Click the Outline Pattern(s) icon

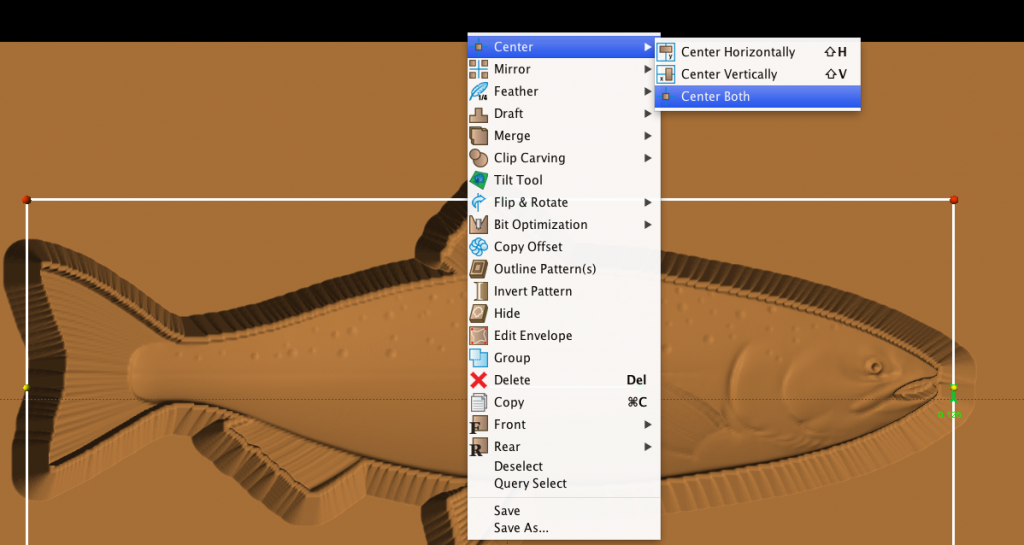point(479,269)
